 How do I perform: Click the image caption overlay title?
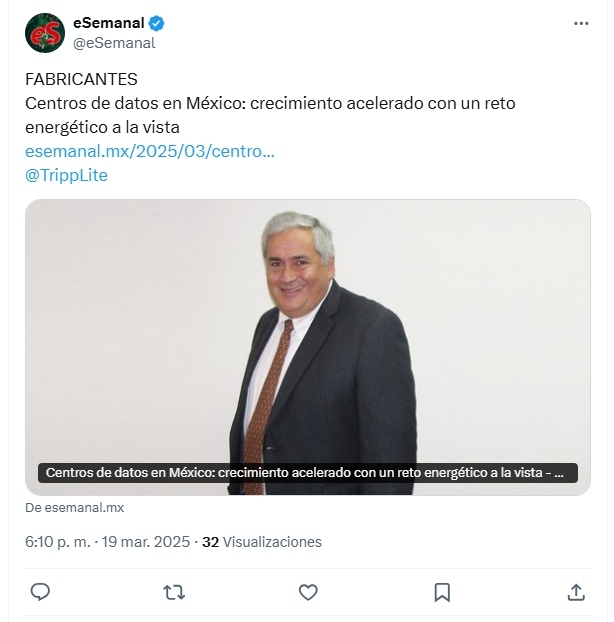[x=307, y=473]
